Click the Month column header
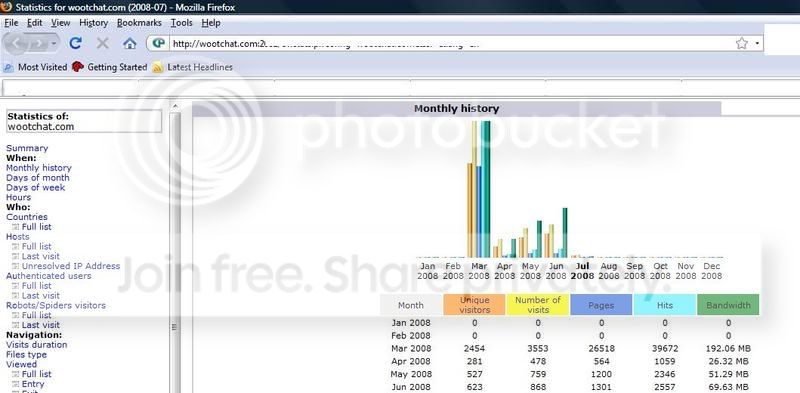 tap(411, 305)
